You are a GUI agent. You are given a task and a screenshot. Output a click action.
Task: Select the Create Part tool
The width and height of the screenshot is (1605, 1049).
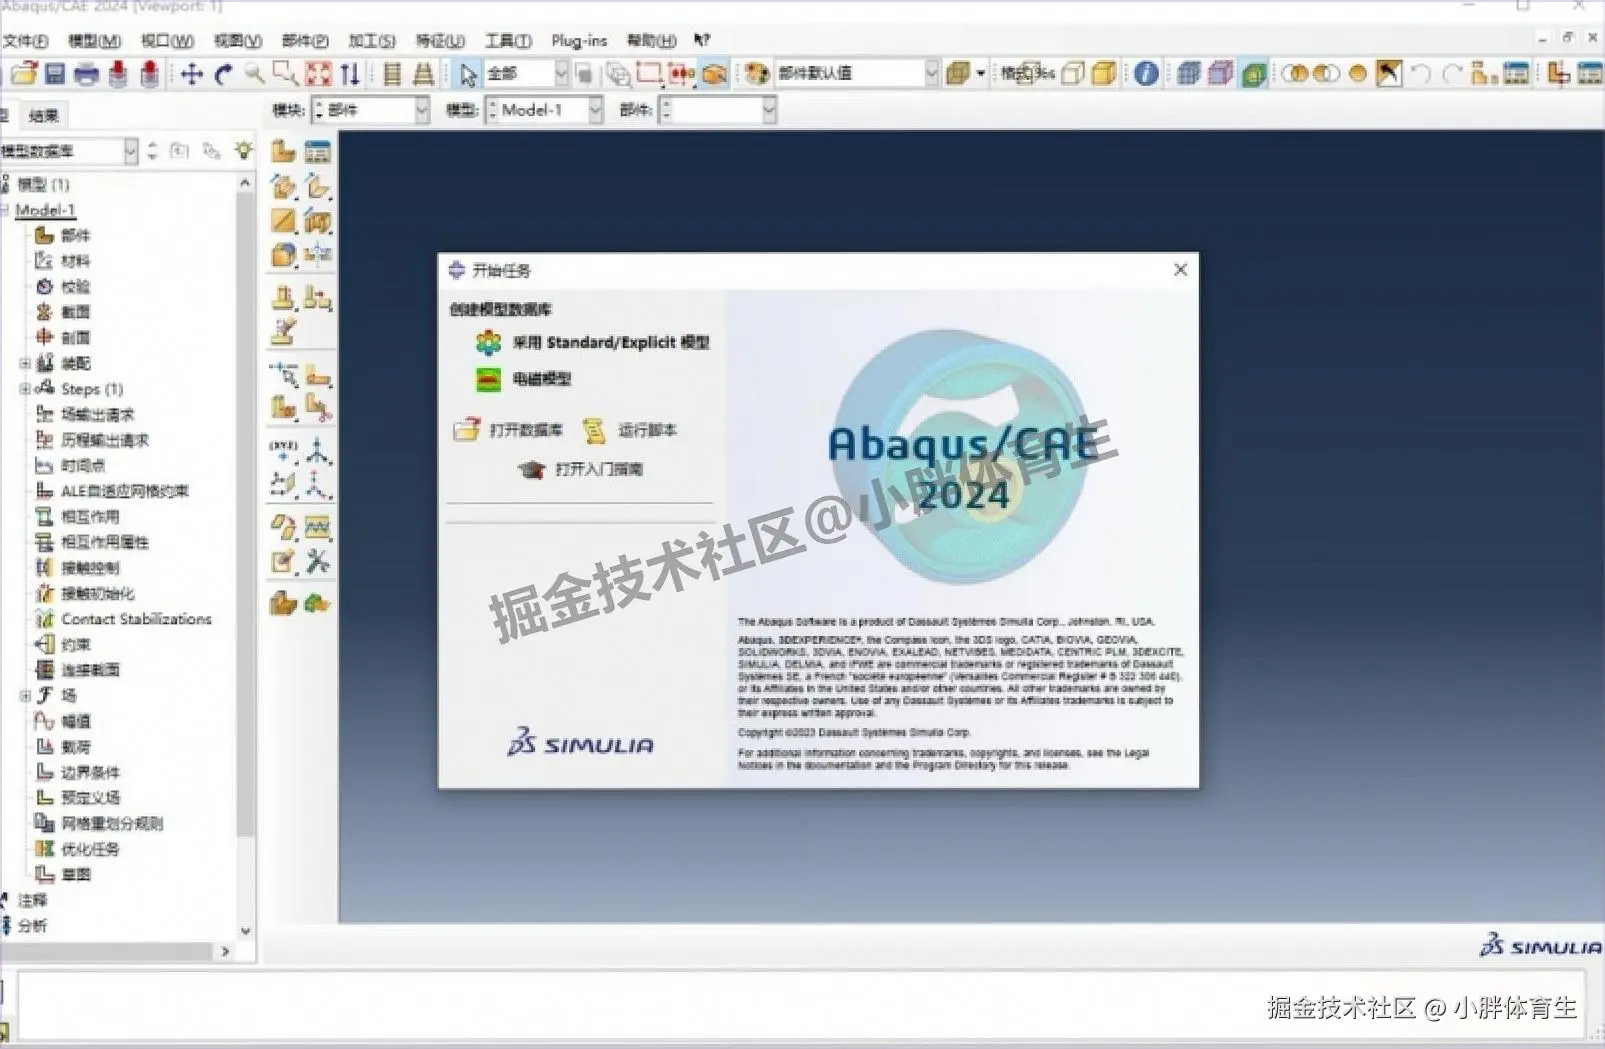pyautogui.click(x=285, y=150)
